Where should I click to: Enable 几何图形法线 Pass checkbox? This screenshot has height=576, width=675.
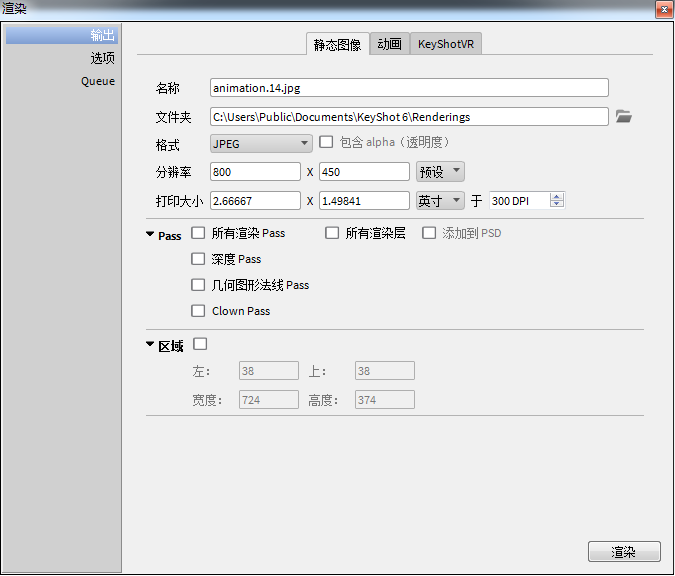[198, 285]
